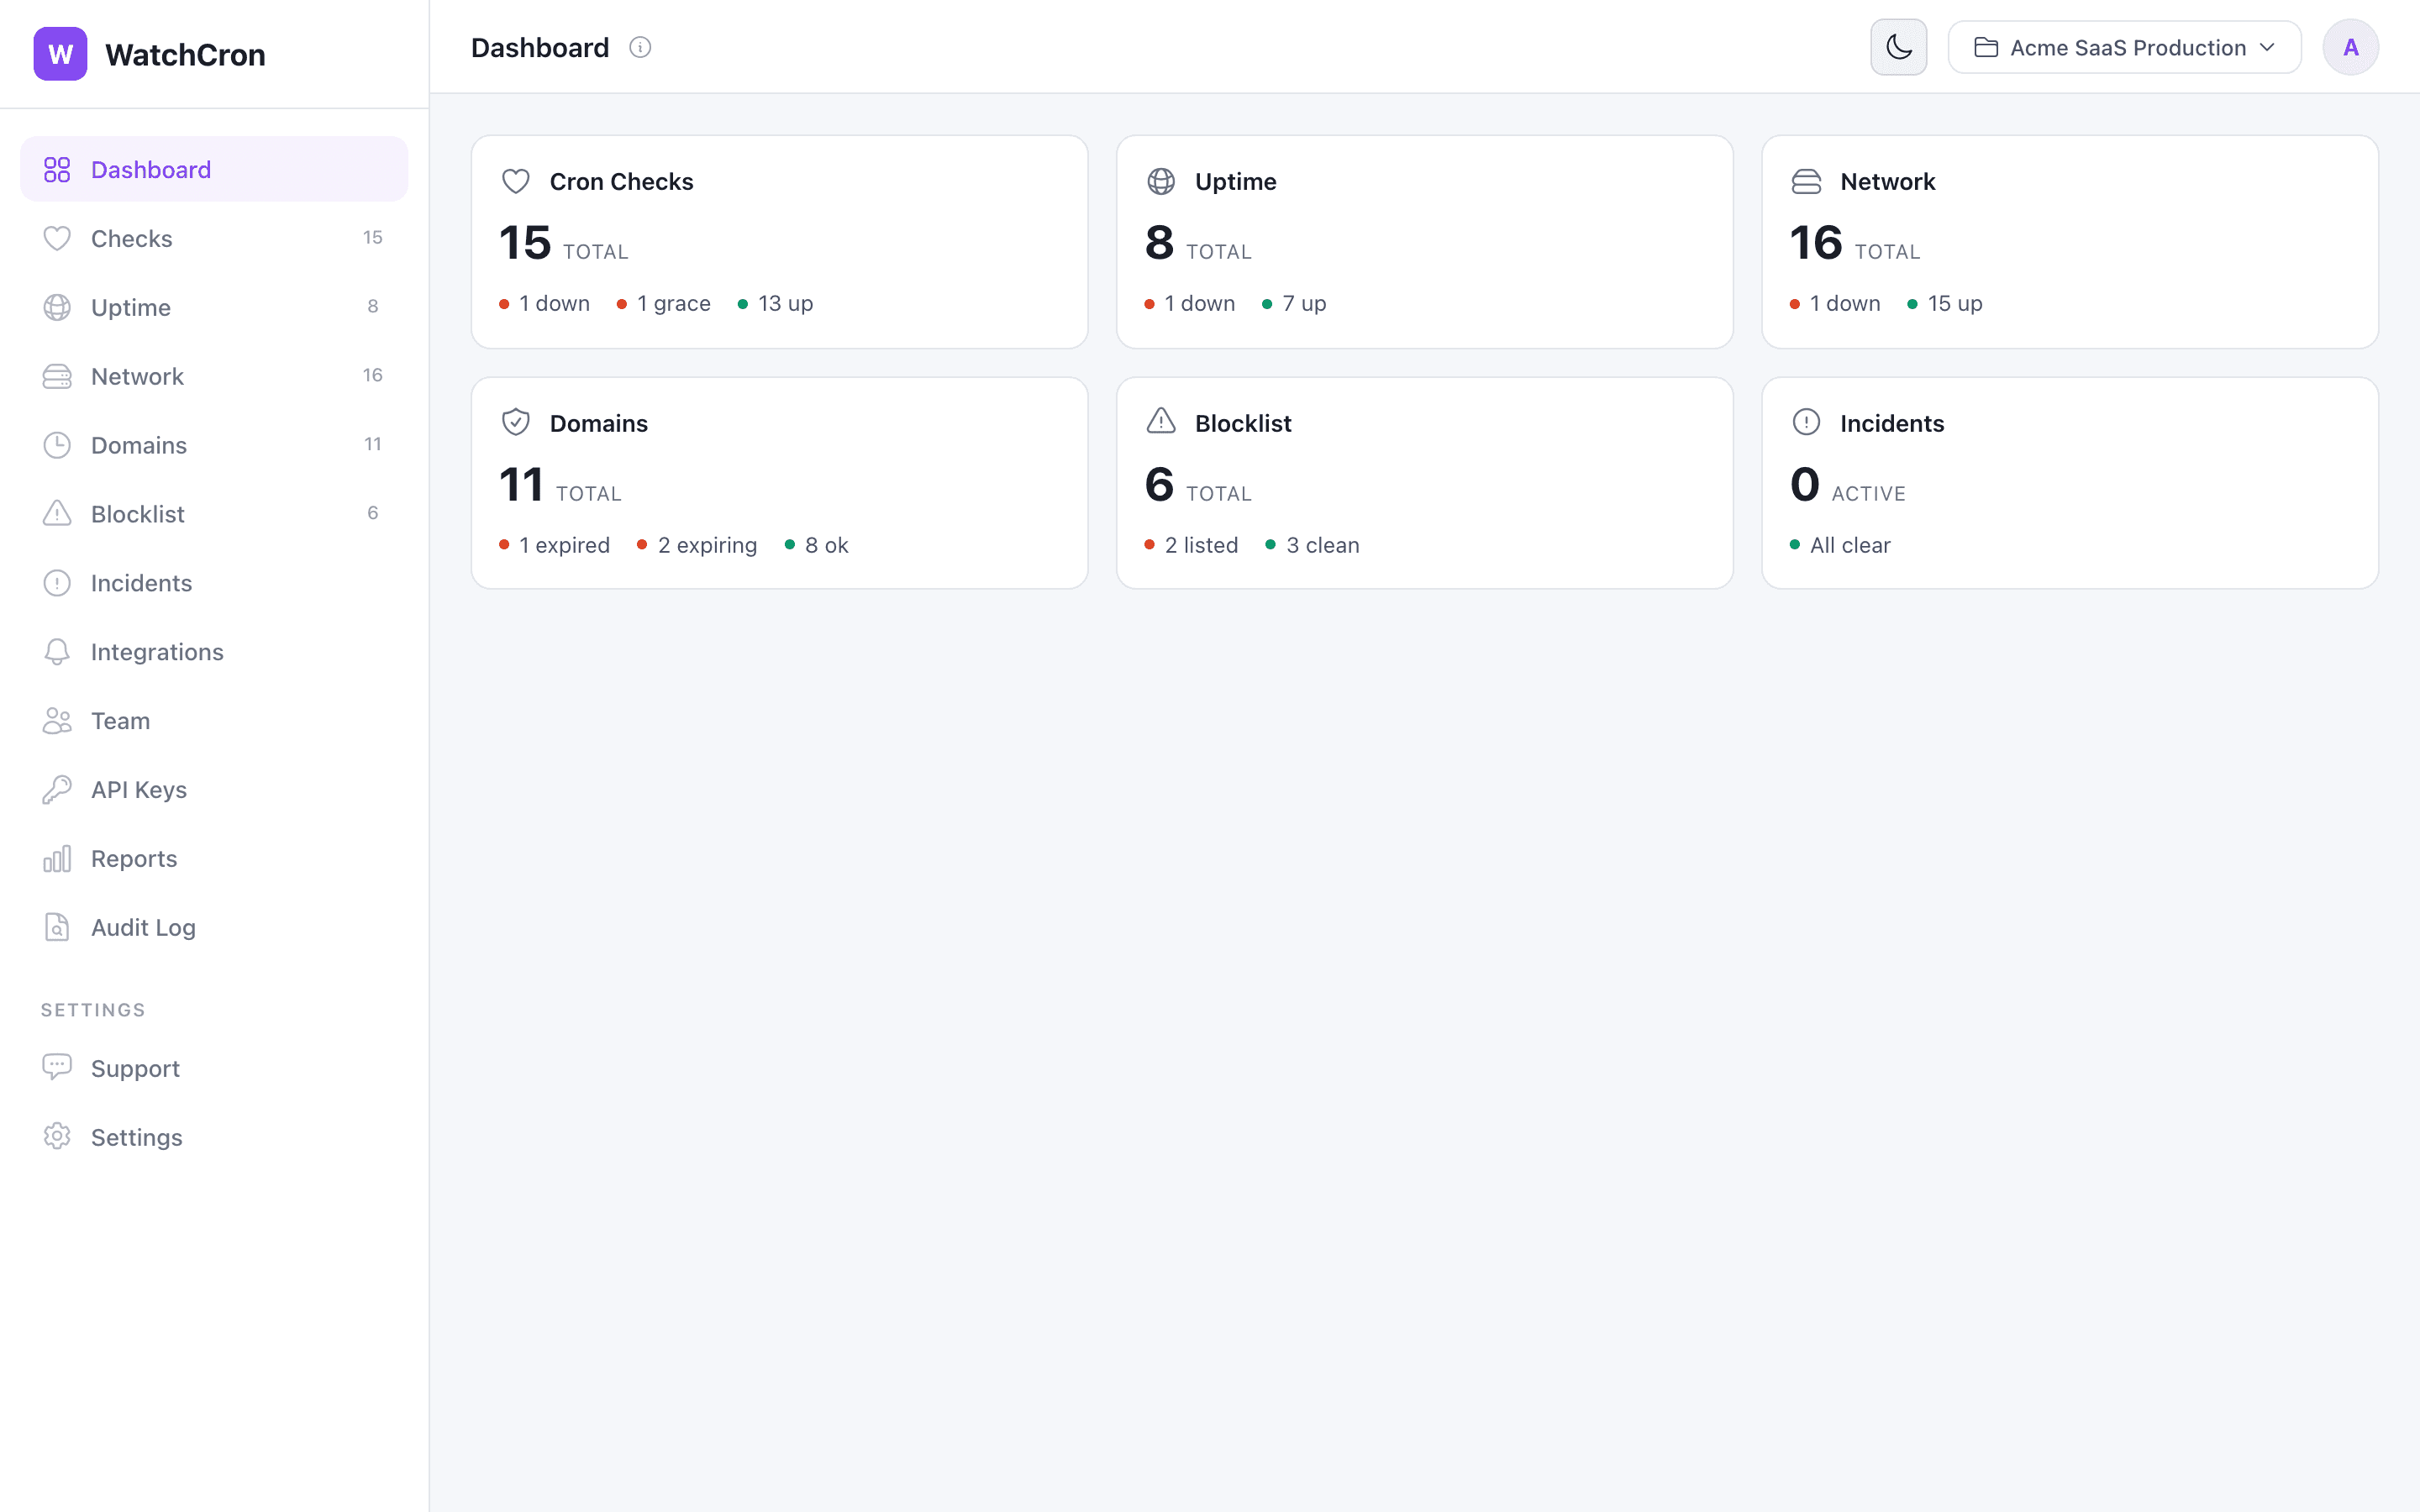
Task: Click the Checks count badge 15
Action: (373, 238)
